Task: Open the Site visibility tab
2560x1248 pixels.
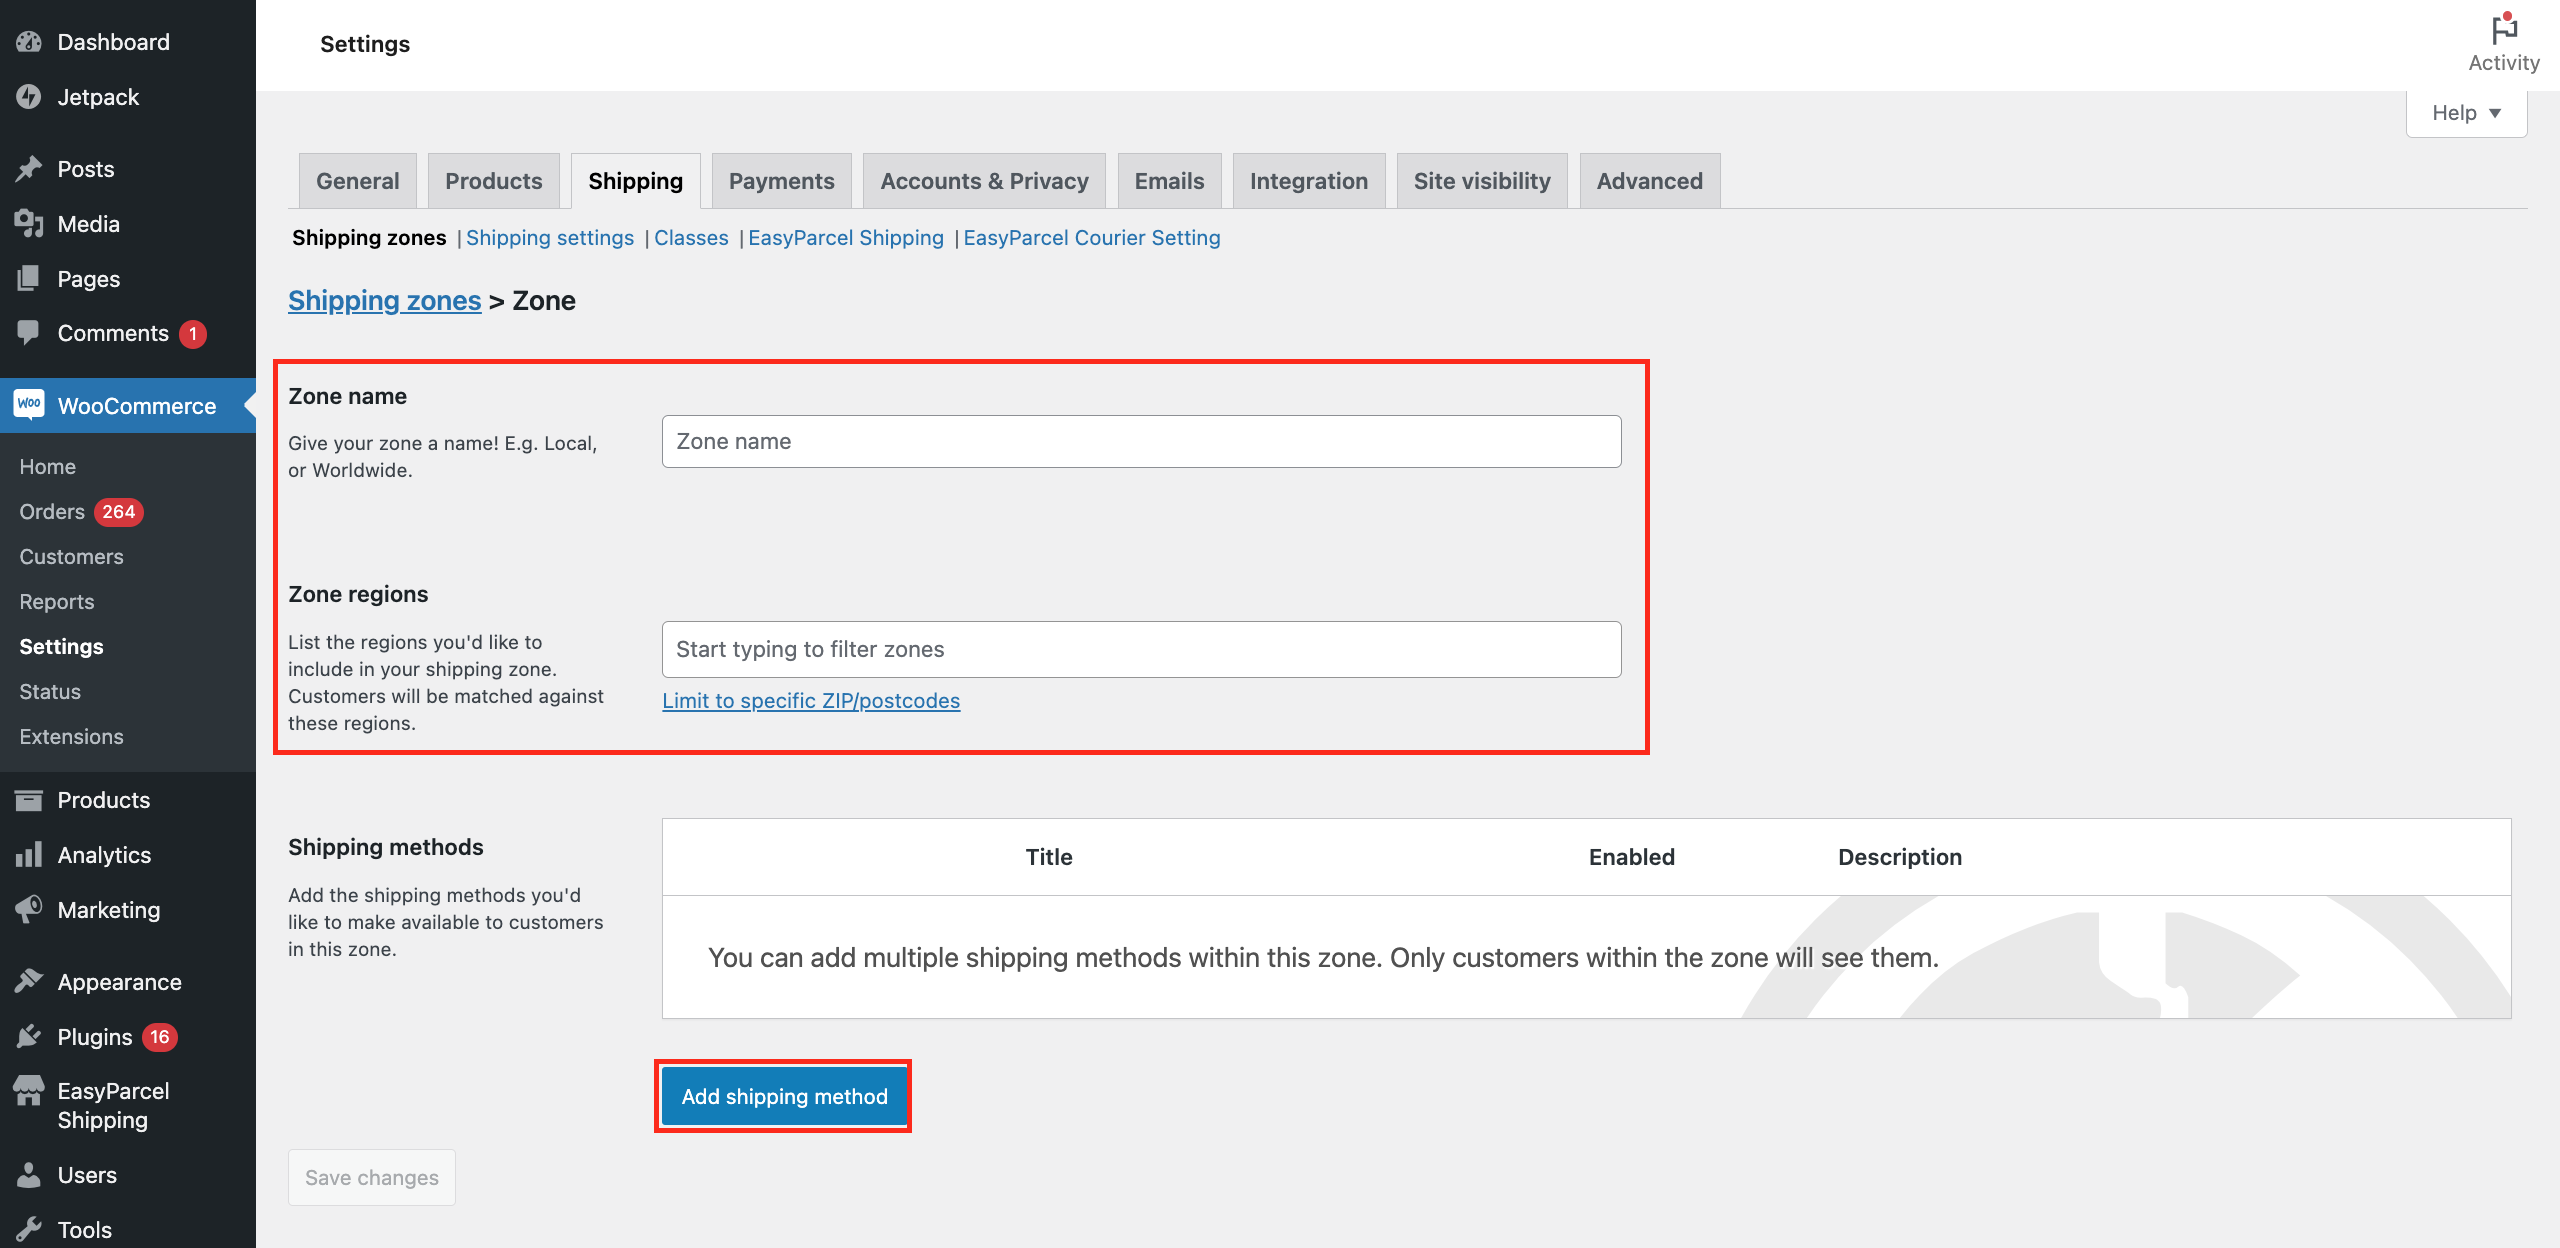Action: 1482,181
